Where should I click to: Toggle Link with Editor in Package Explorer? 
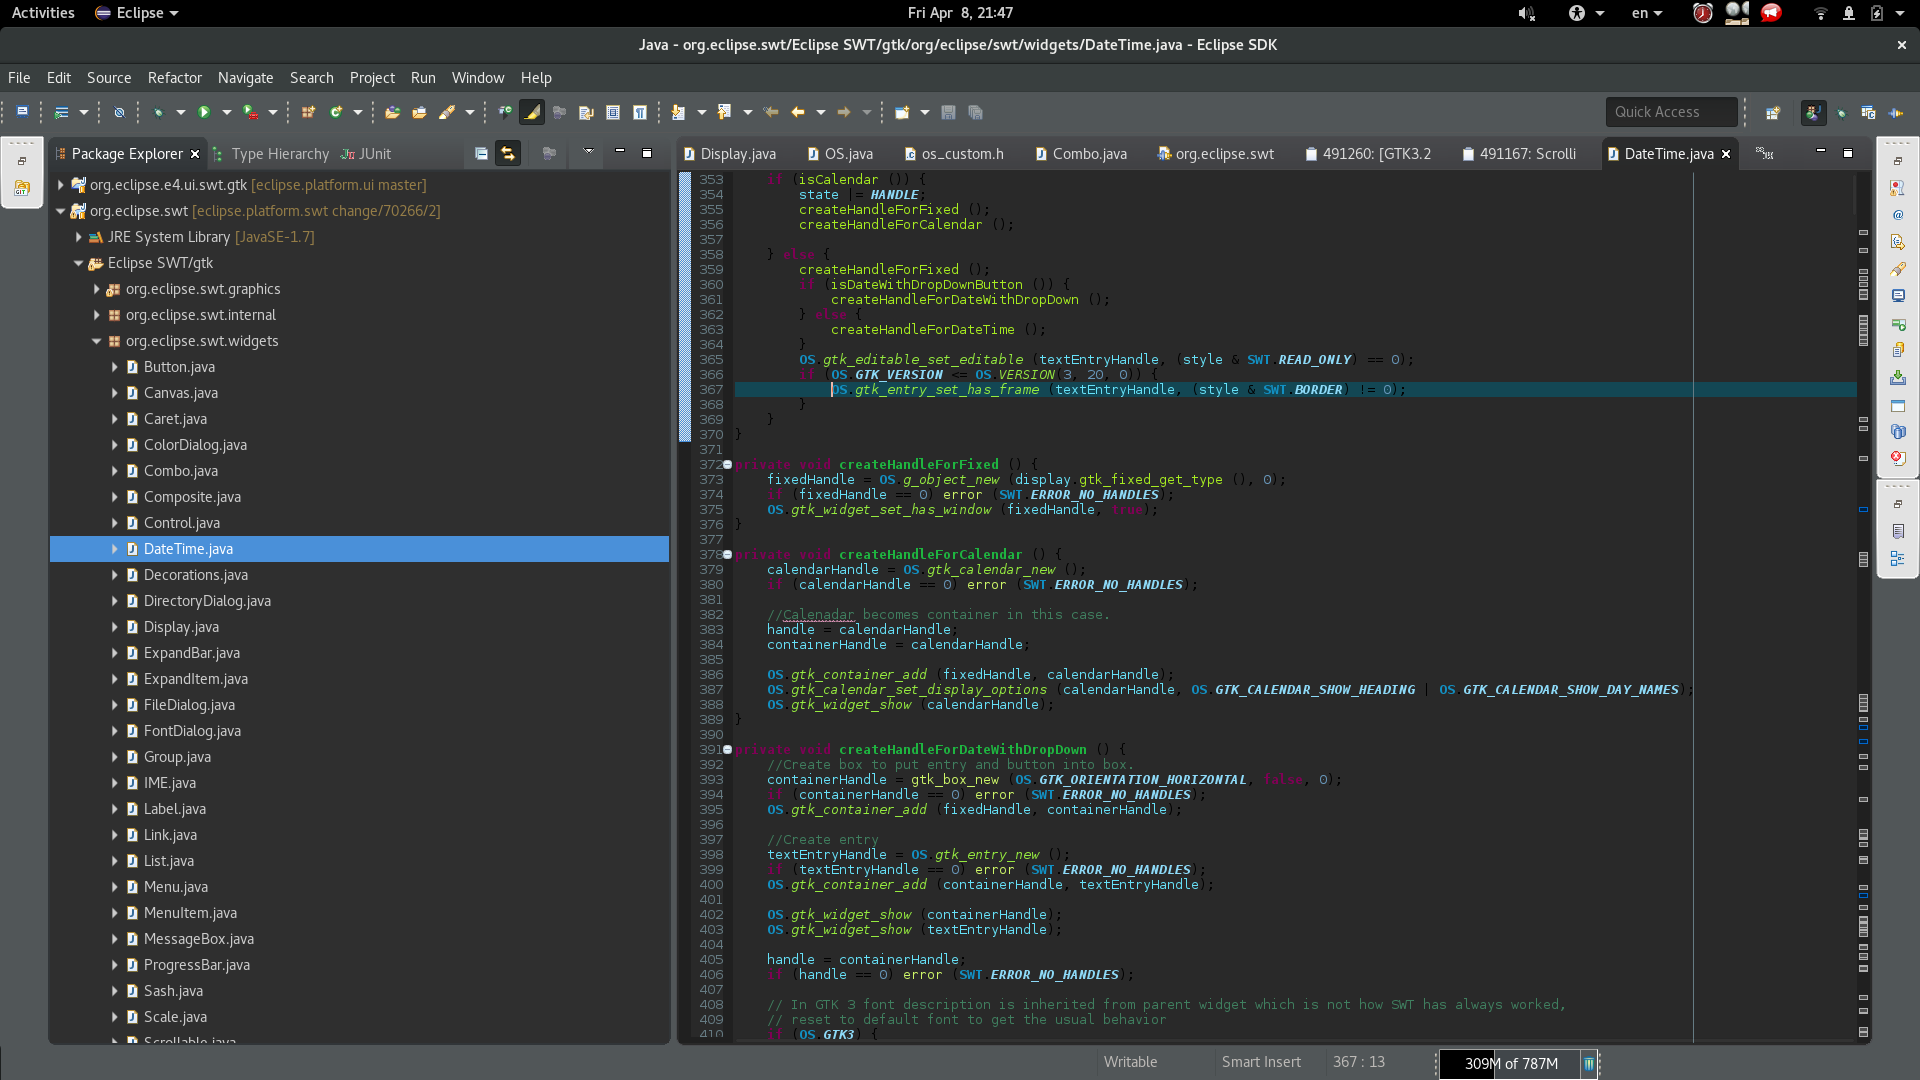pyautogui.click(x=508, y=153)
